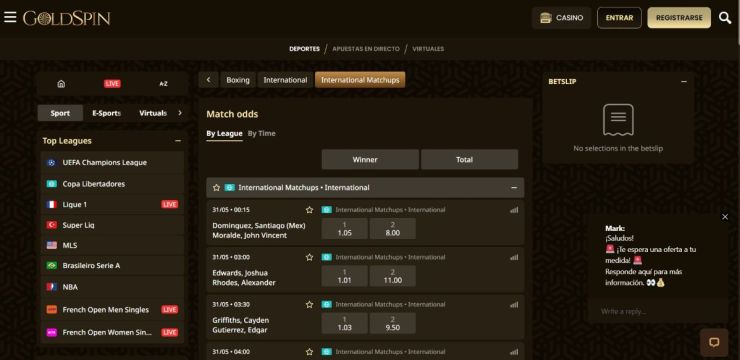Click the France flag for Ligue 1
The width and height of the screenshot is (740, 360).
click(51, 204)
